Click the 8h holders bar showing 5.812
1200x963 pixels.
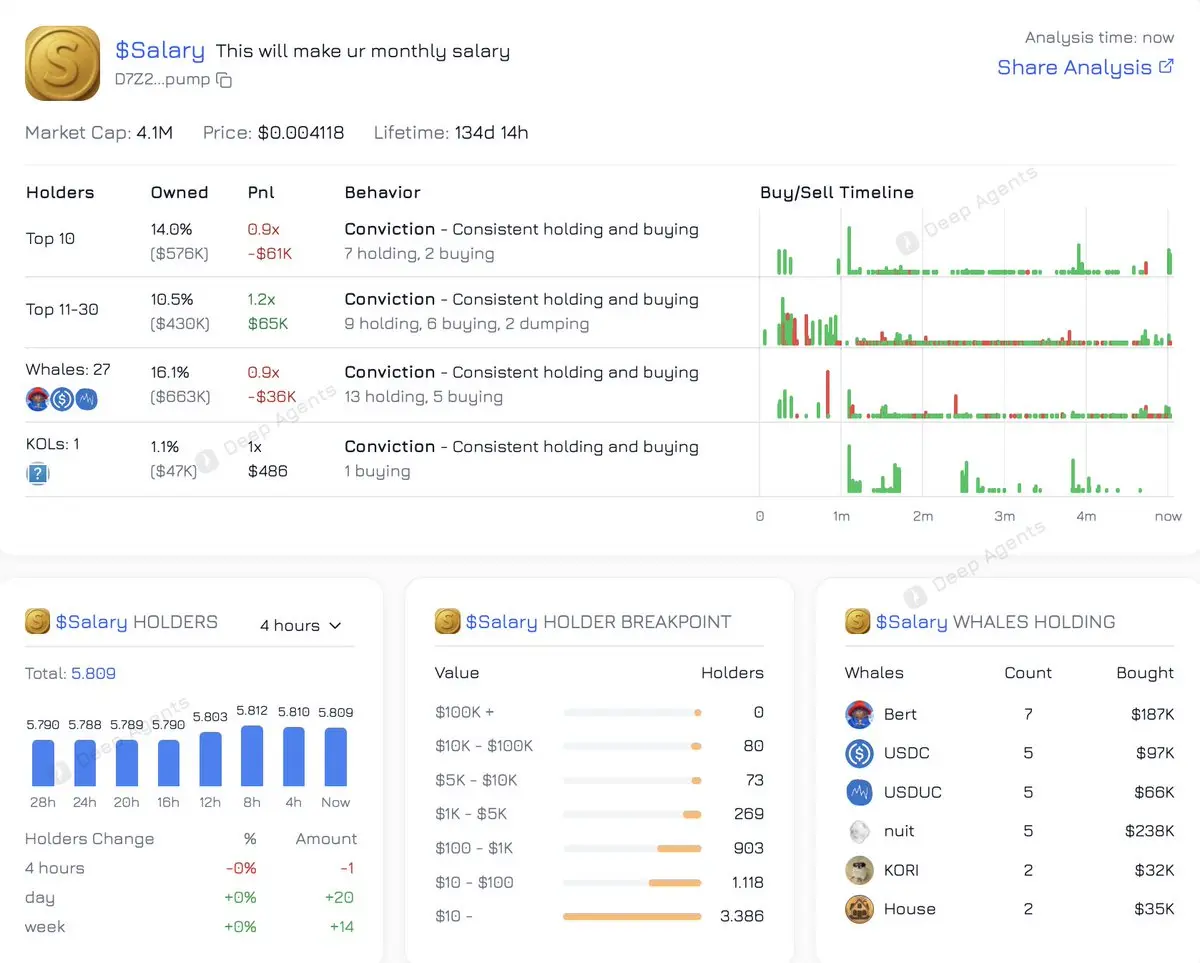coord(252,755)
